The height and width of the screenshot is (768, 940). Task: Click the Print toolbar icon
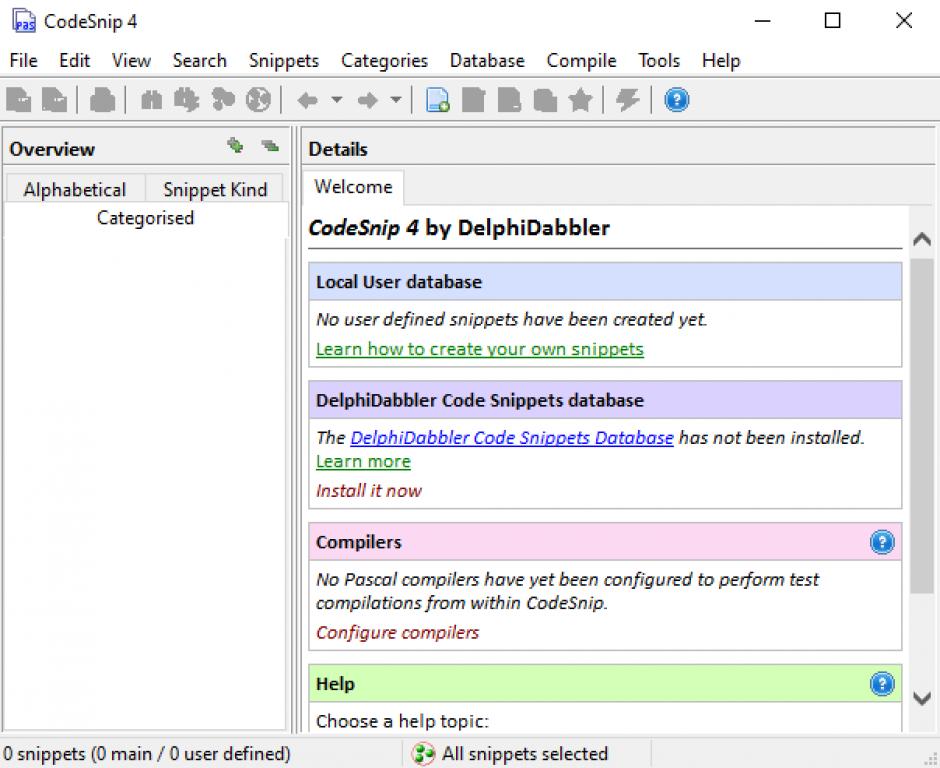coord(103,100)
